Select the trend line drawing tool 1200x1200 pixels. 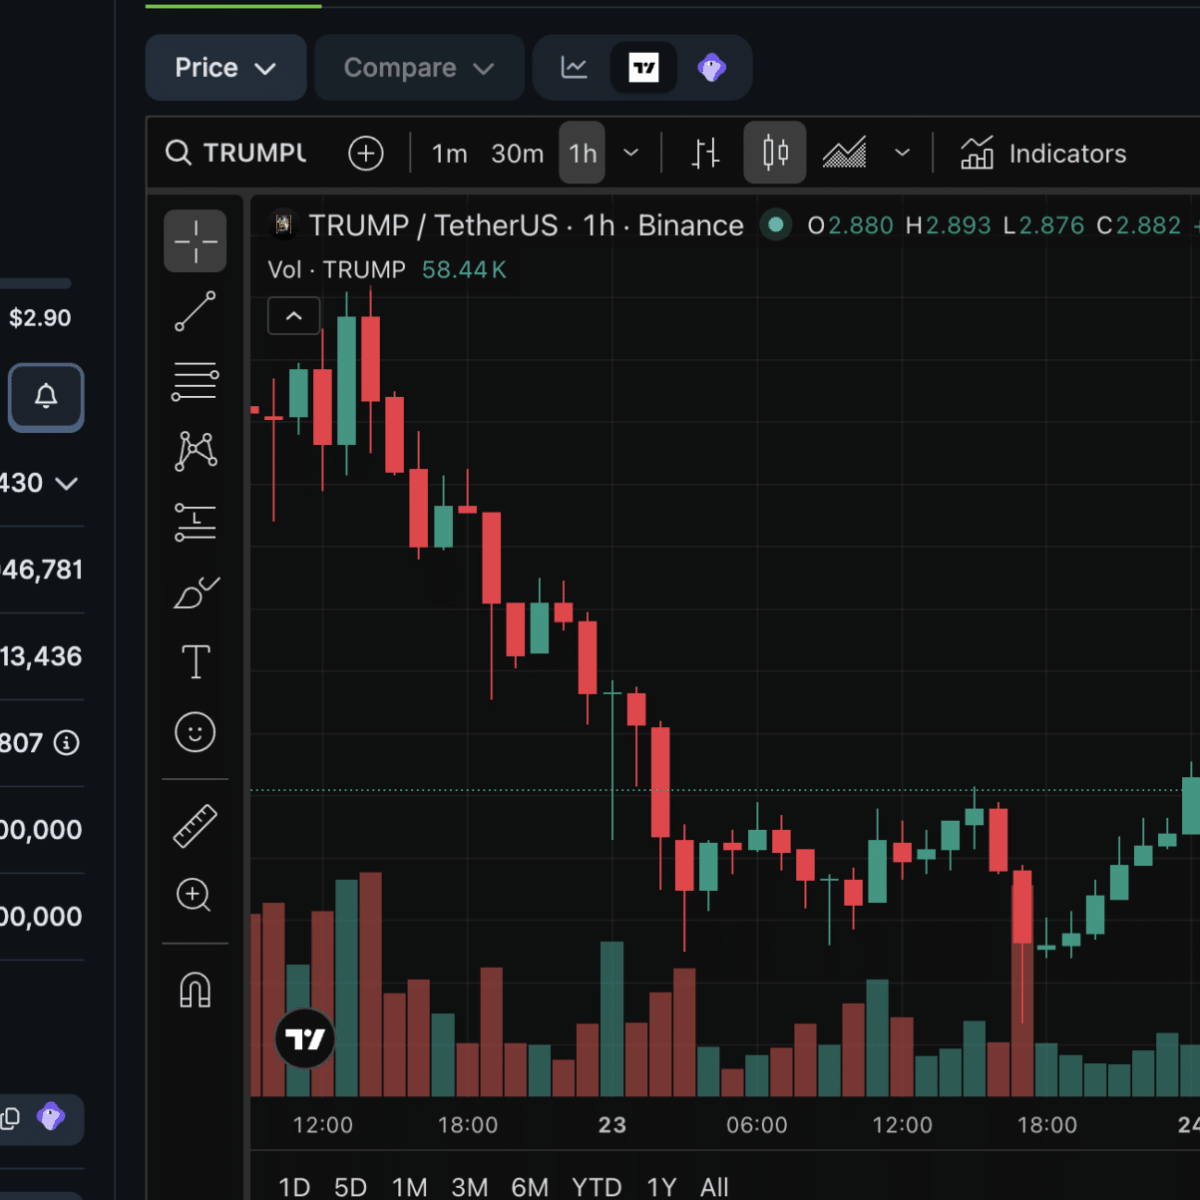click(x=195, y=311)
